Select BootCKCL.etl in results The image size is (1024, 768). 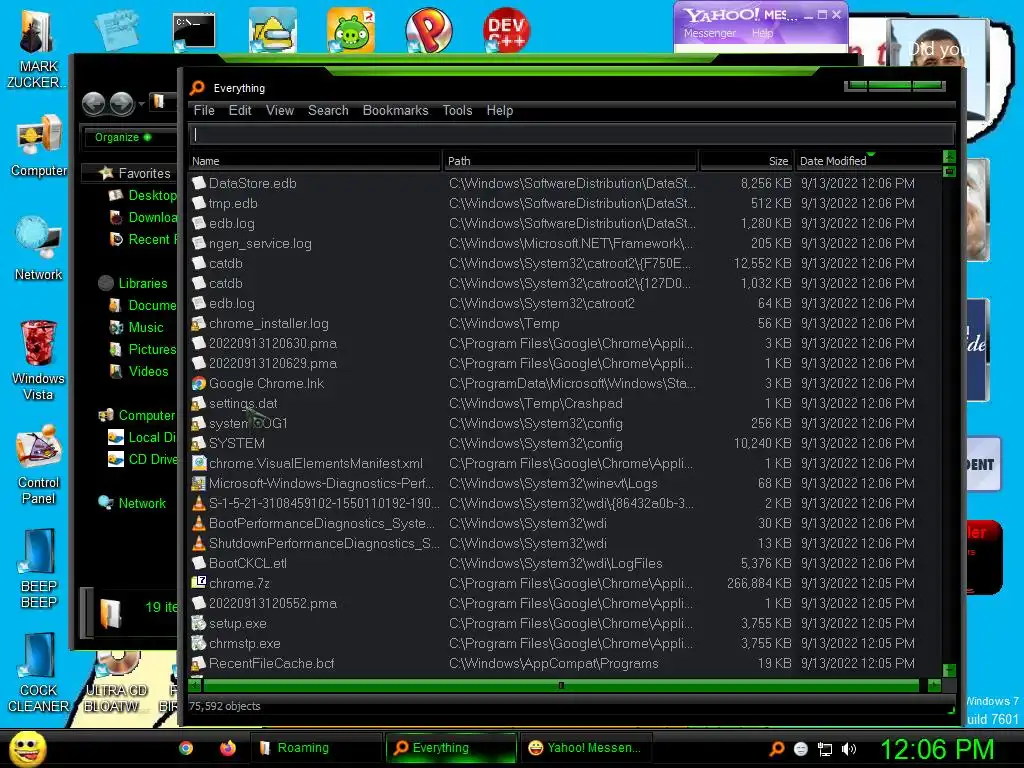[565, 564]
